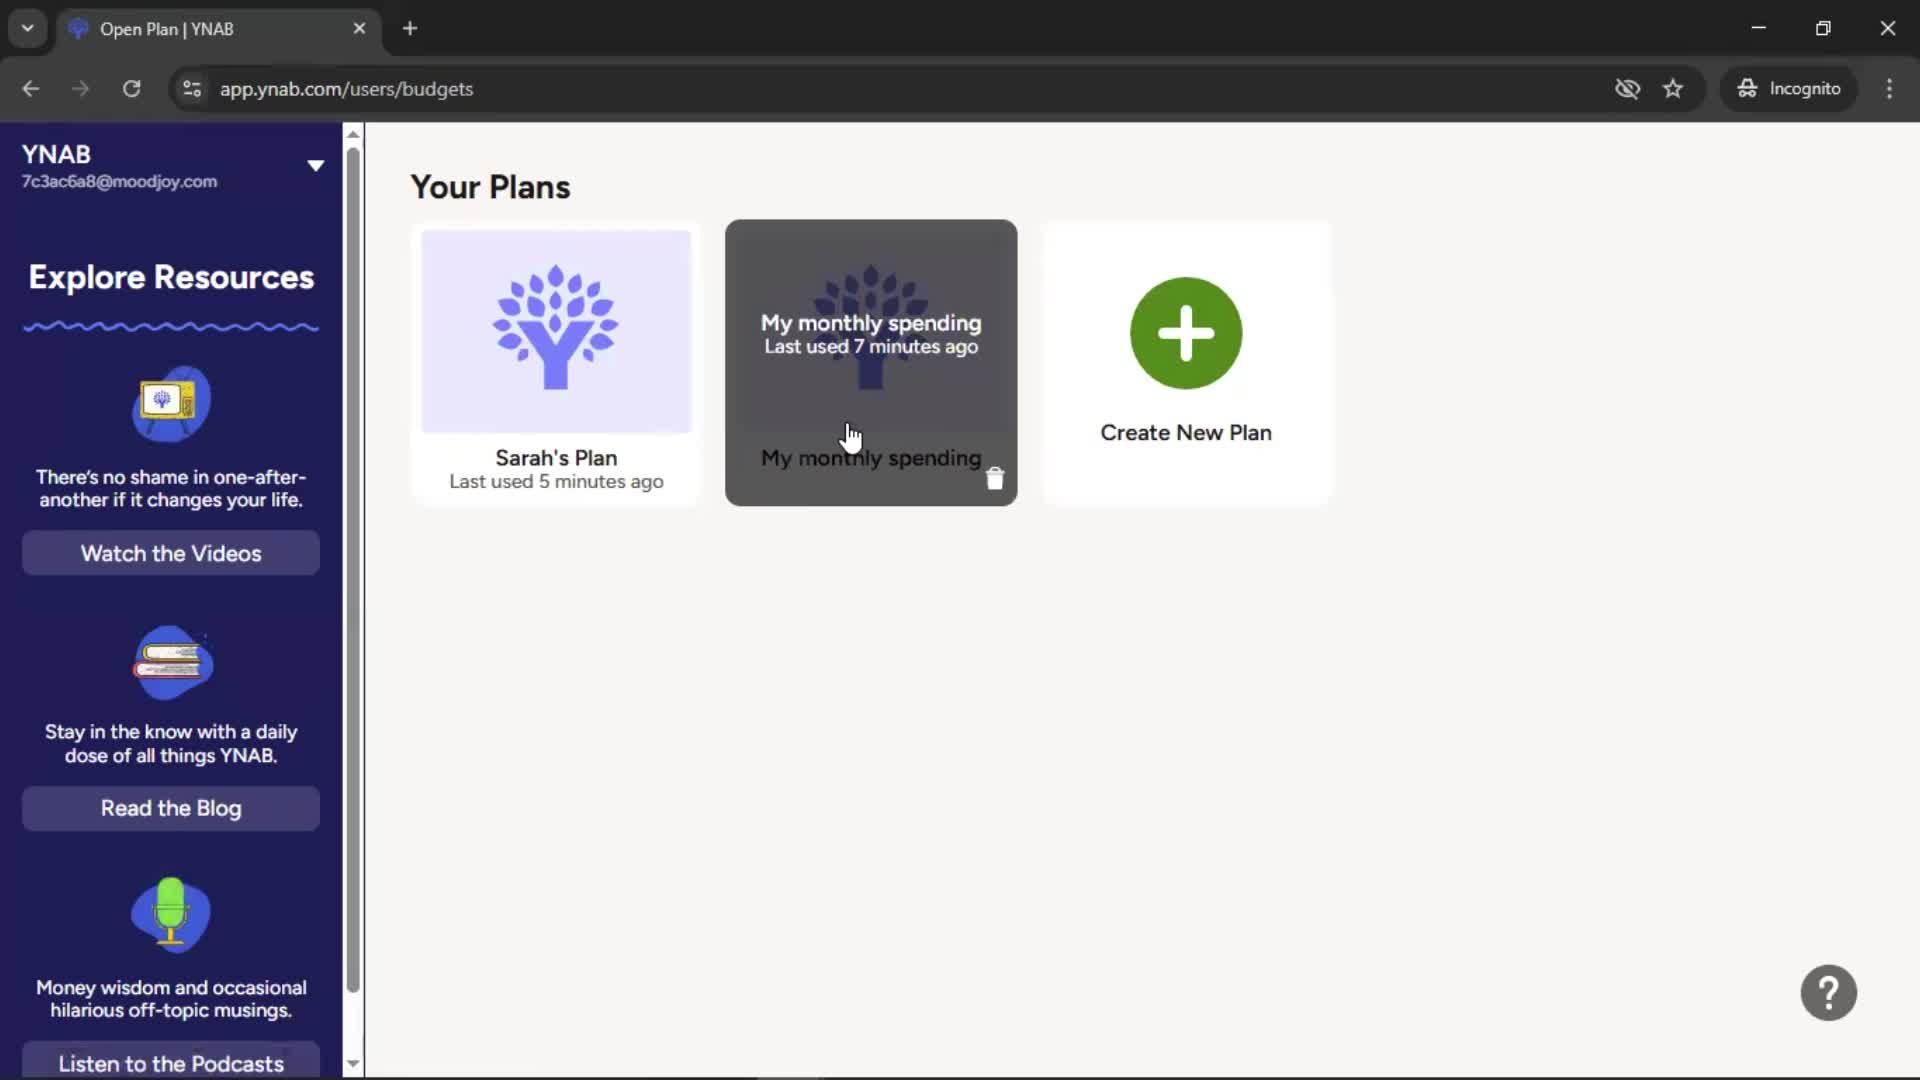Bookmark this page with star icon
This screenshot has width=1920, height=1080.
[x=1673, y=88]
